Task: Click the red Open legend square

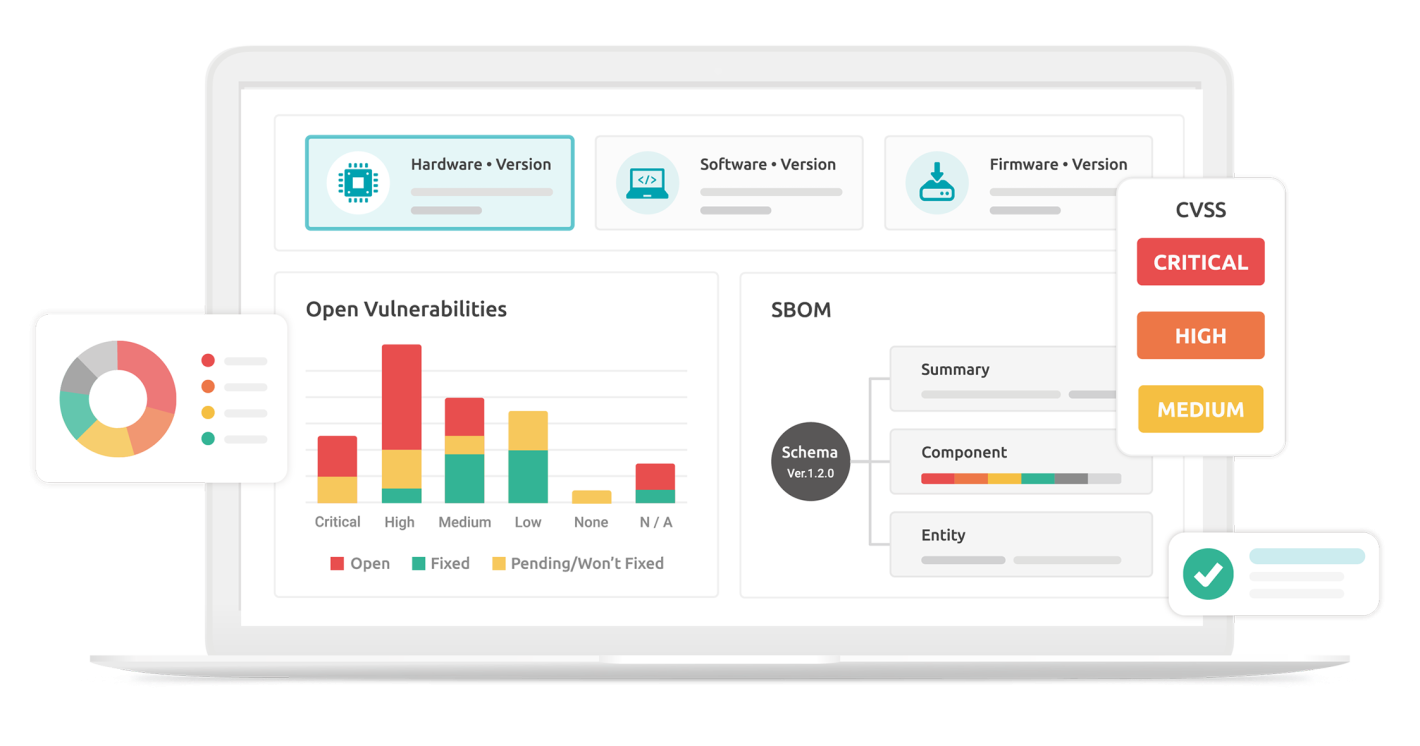Action: pyautogui.click(x=337, y=564)
